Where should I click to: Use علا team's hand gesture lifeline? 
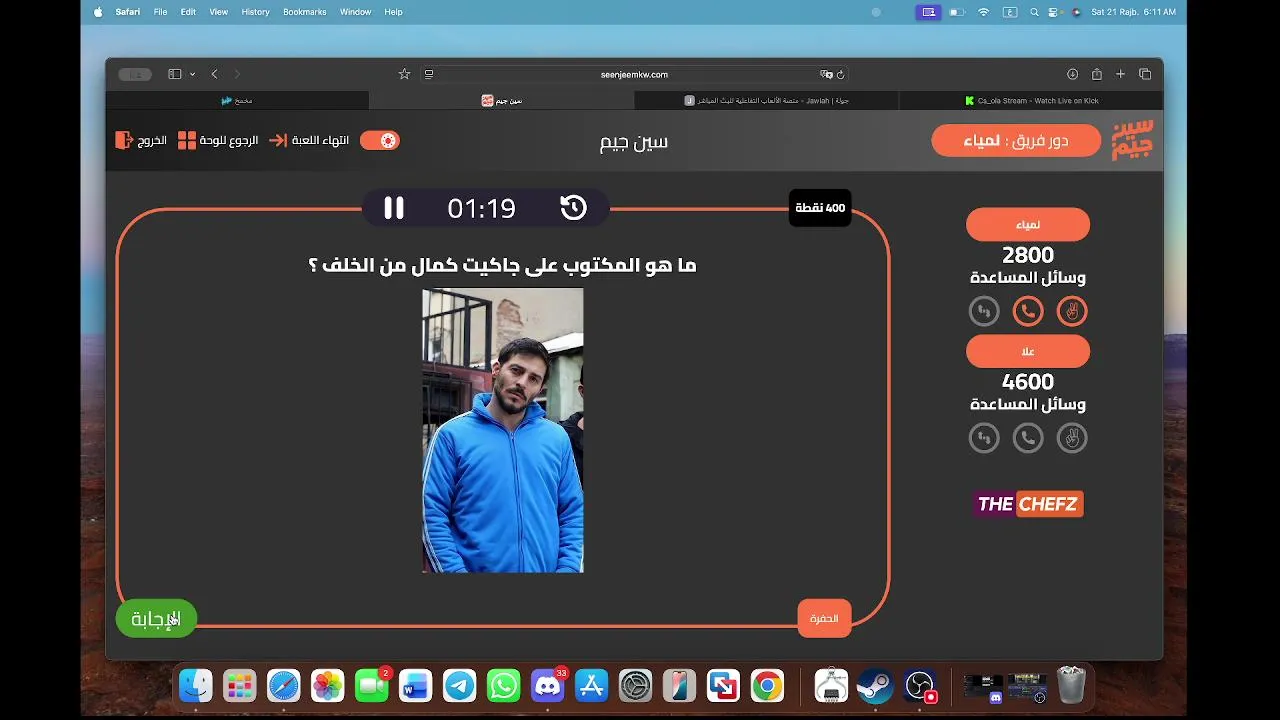(1072, 438)
